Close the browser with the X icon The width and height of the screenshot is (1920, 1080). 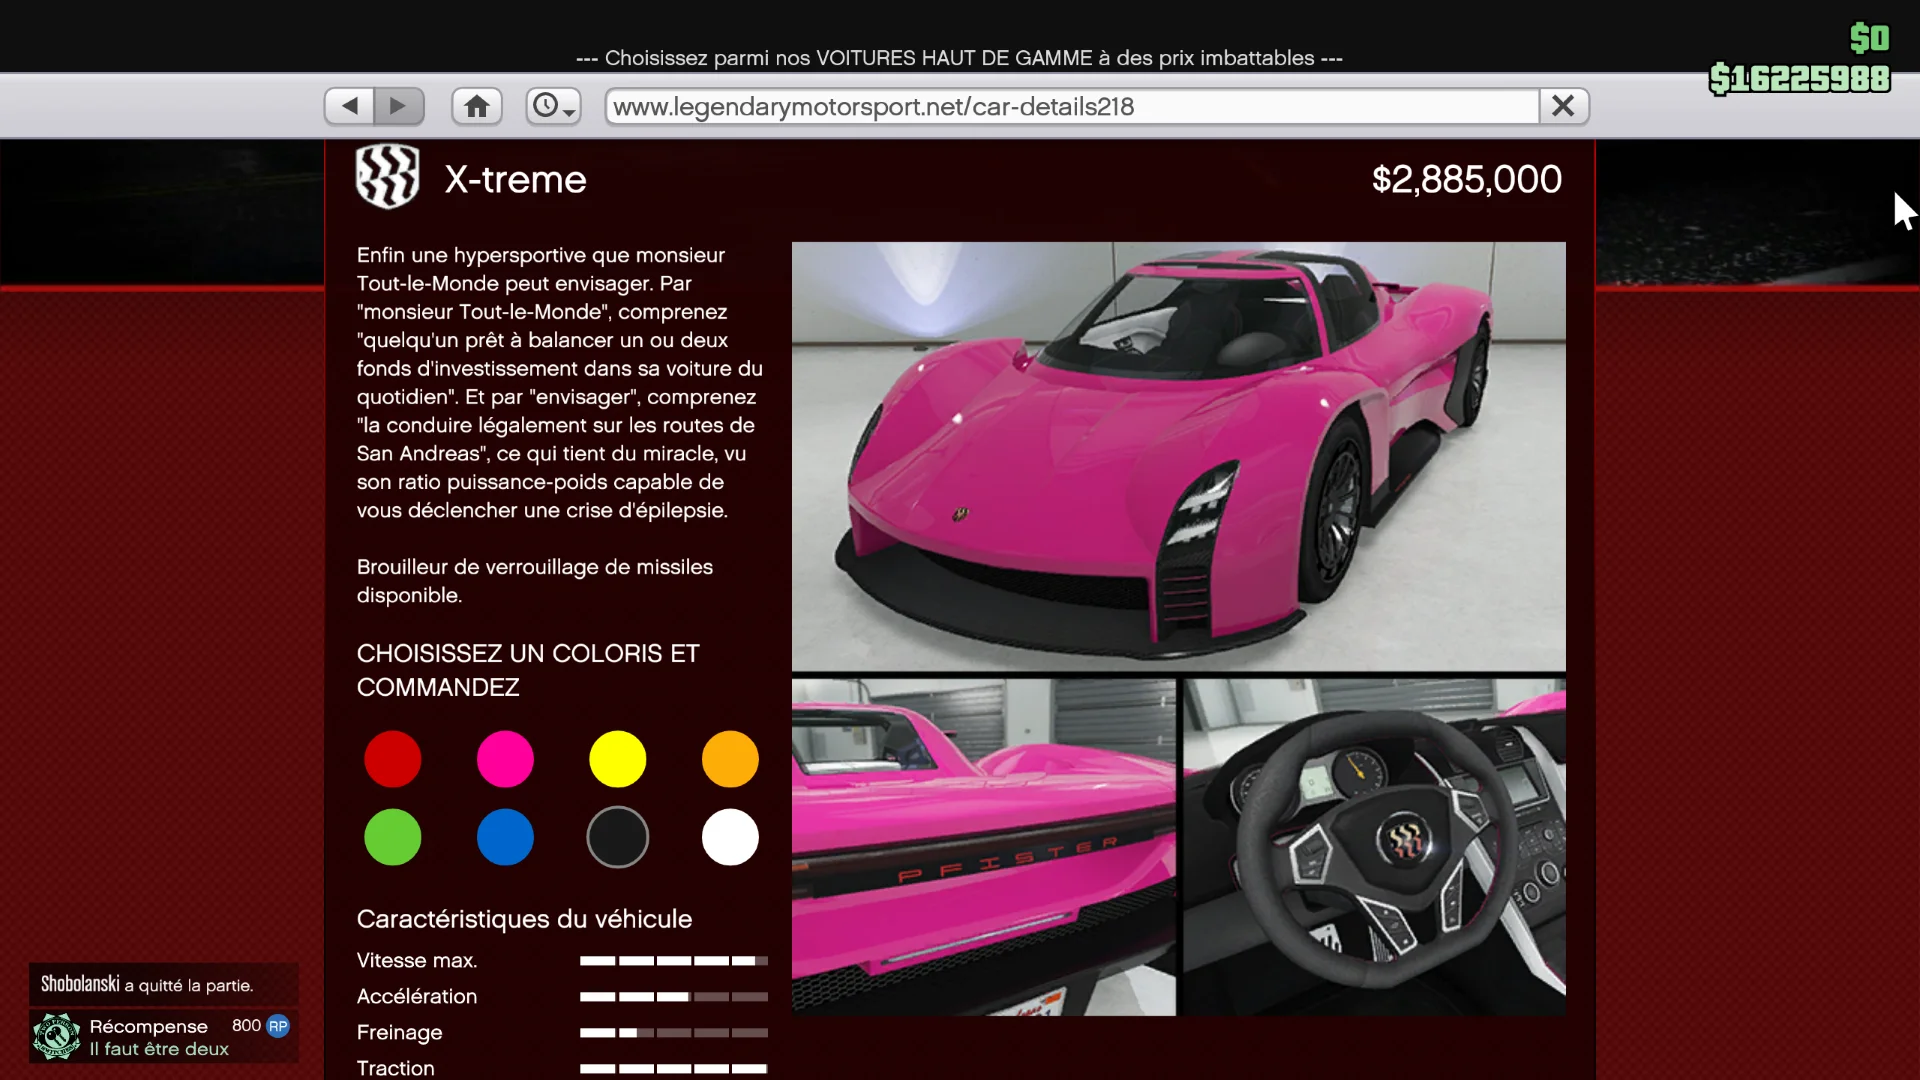click(x=1563, y=105)
